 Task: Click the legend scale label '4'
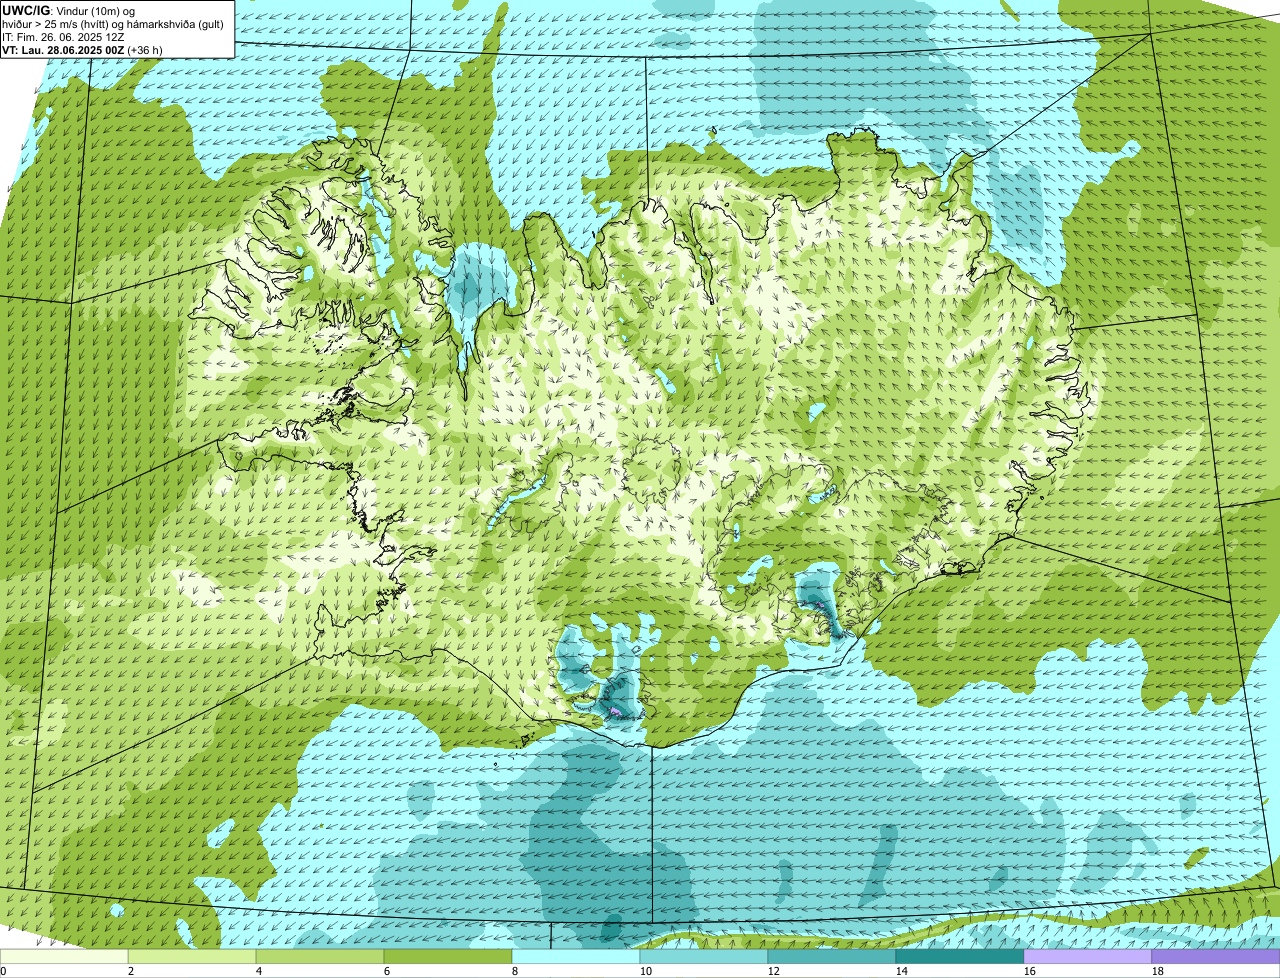coord(258,971)
